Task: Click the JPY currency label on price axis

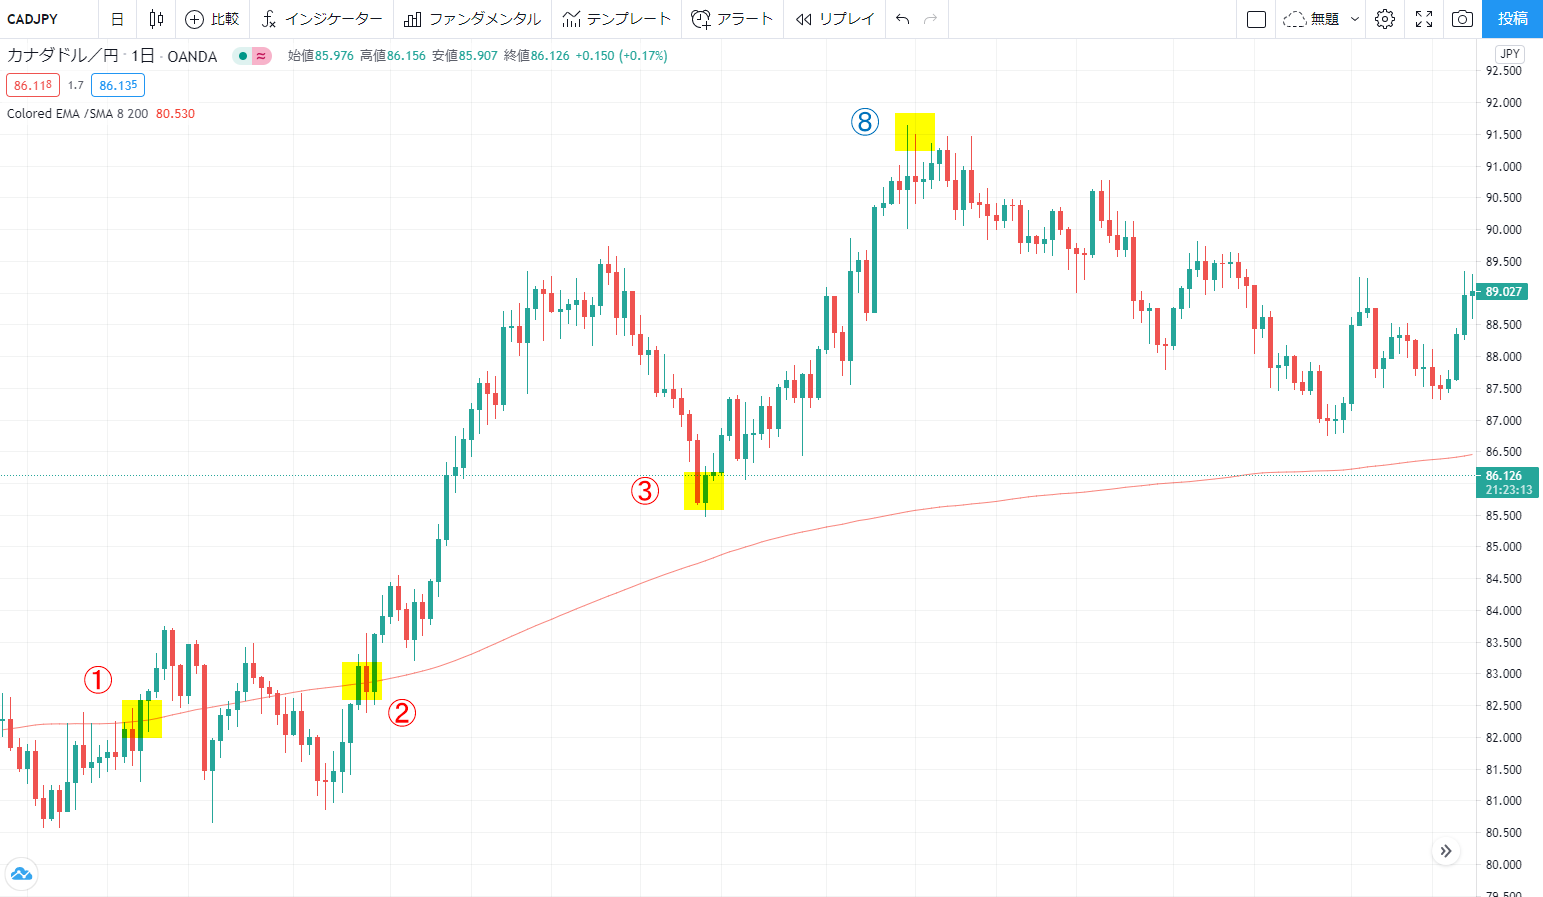Action: click(1510, 54)
